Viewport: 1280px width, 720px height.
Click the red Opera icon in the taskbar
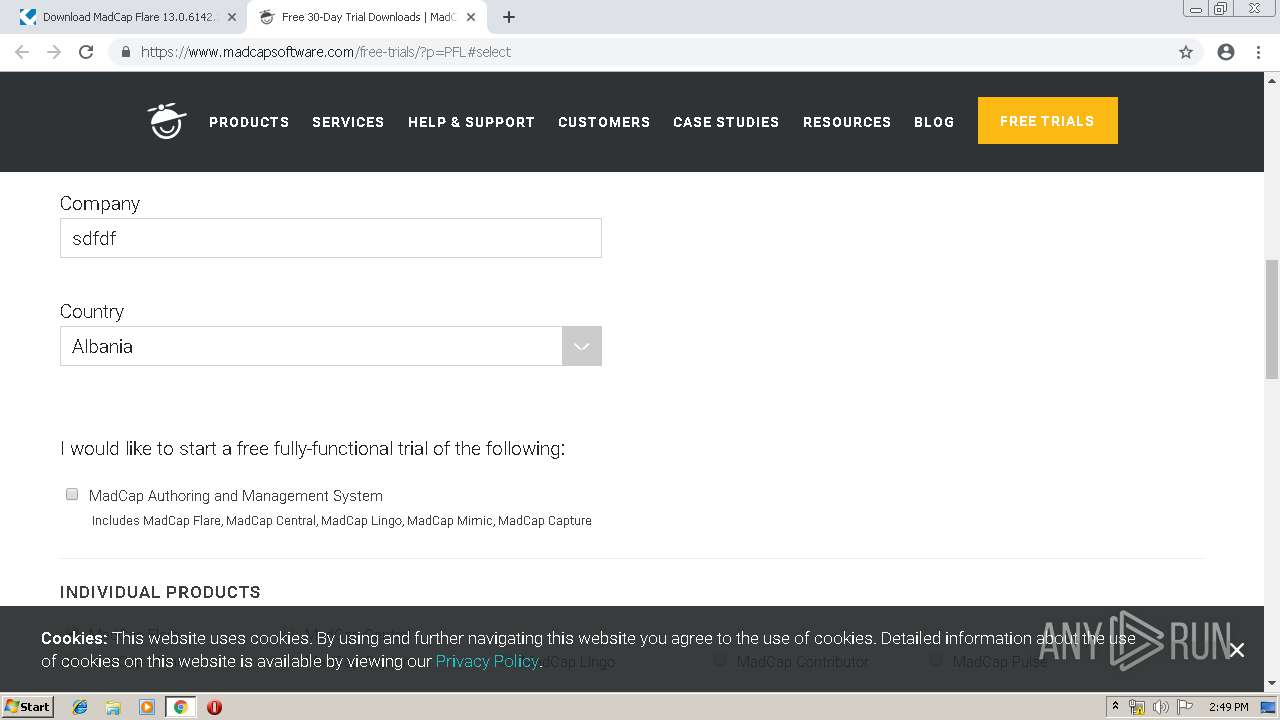pyautogui.click(x=214, y=707)
